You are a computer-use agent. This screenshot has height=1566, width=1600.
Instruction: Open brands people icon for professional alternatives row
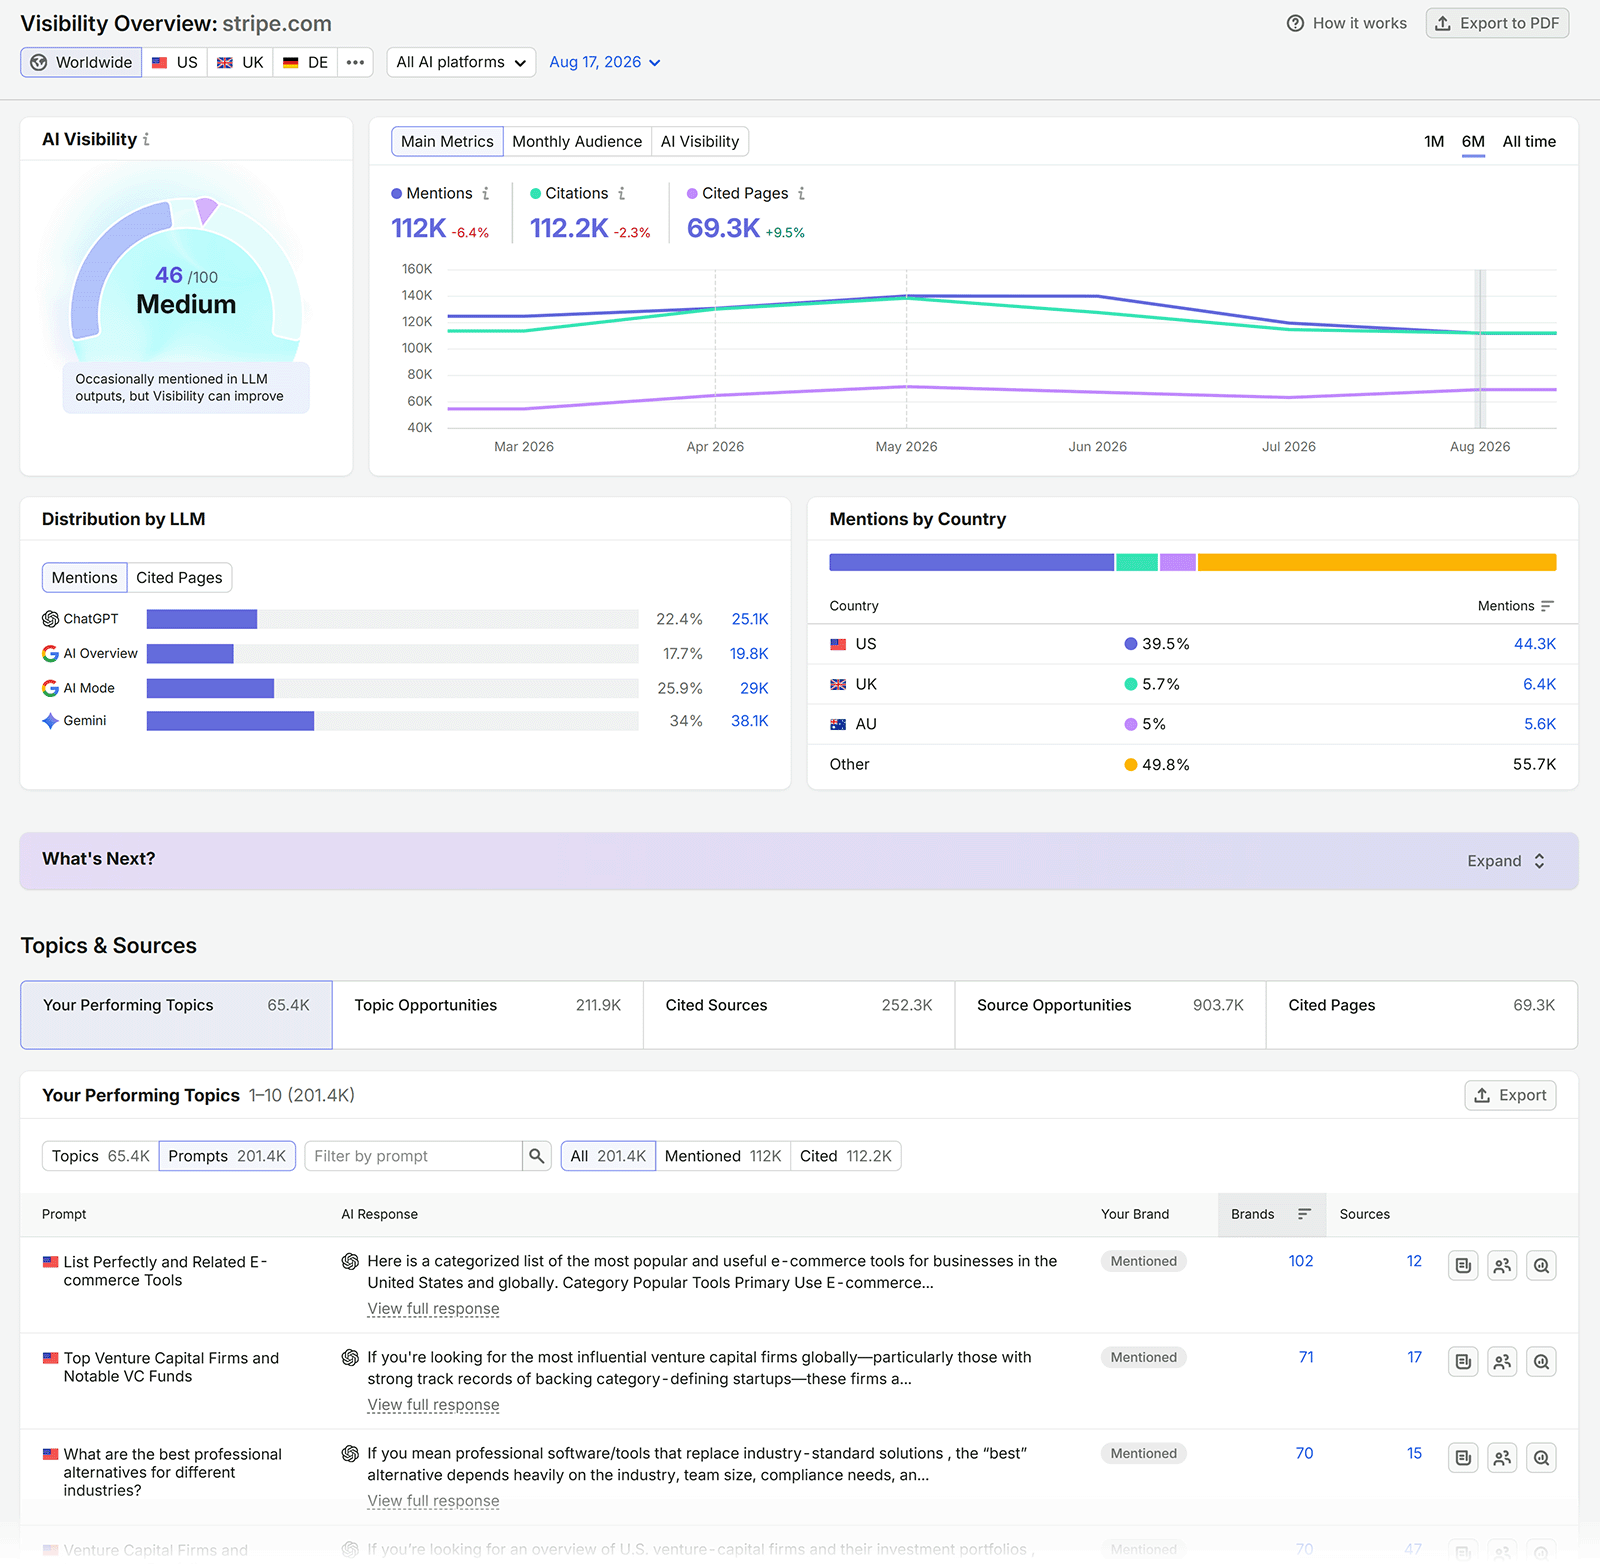click(1502, 1458)
